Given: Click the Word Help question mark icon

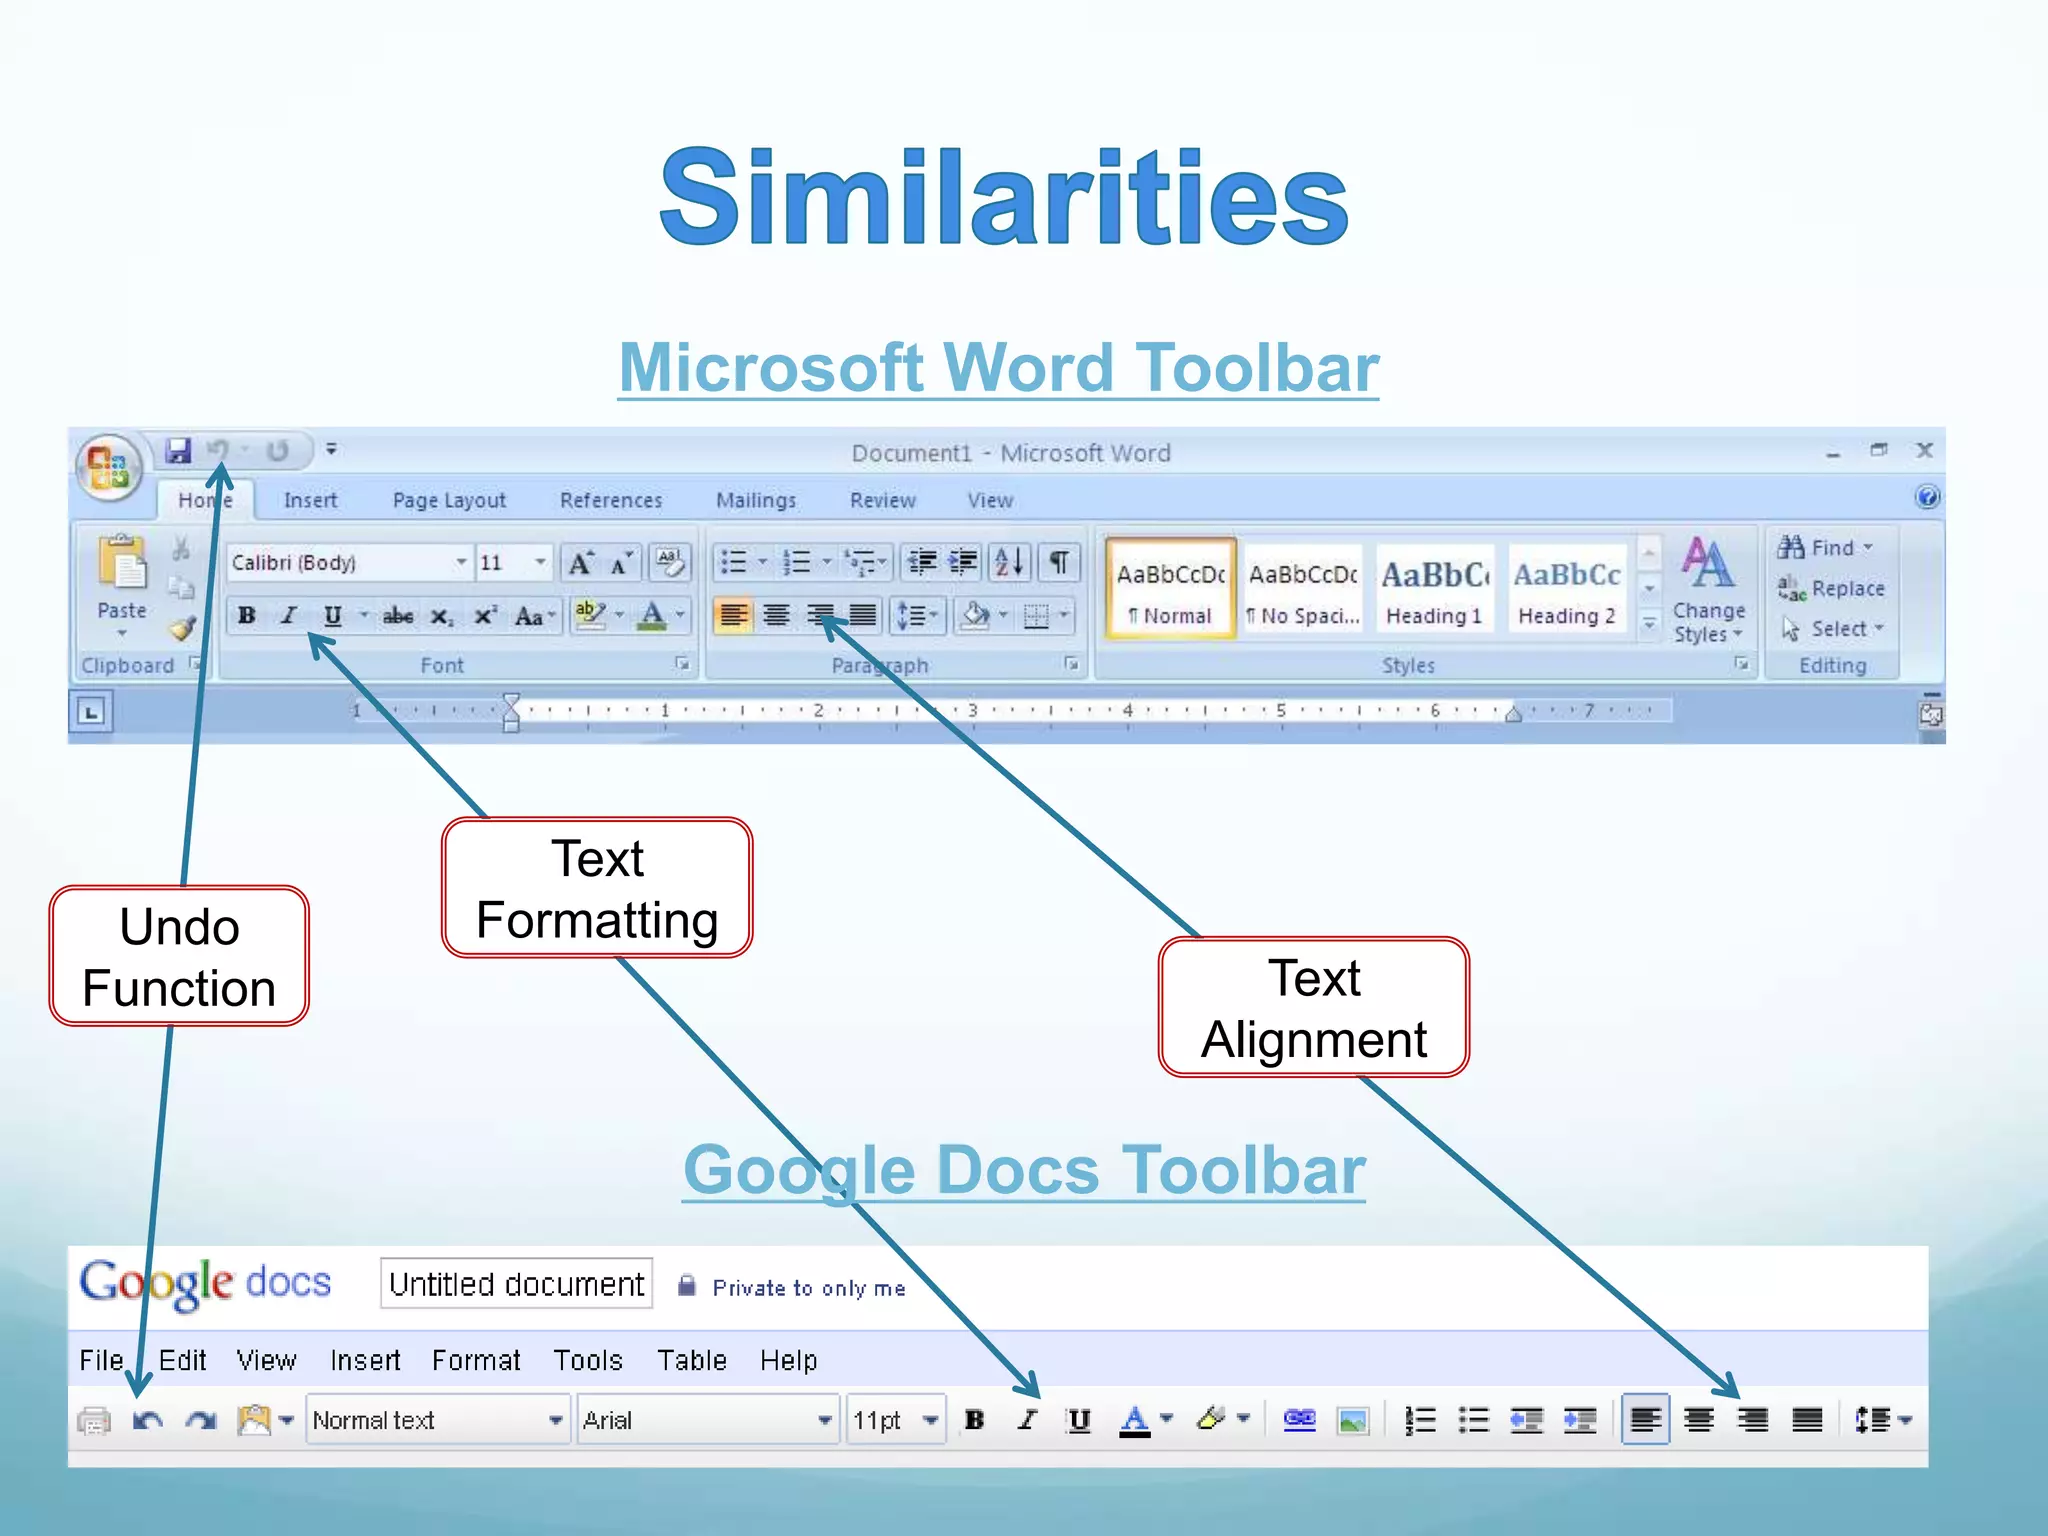Looking at the screenshot, I should click(1927, 496).
